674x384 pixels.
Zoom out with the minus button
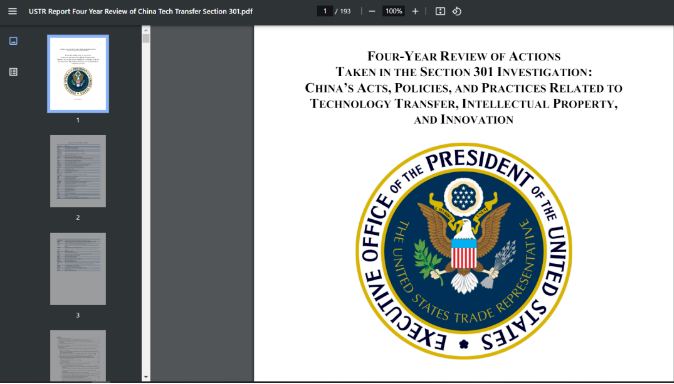pyautogui.click(x=372, y=11)
